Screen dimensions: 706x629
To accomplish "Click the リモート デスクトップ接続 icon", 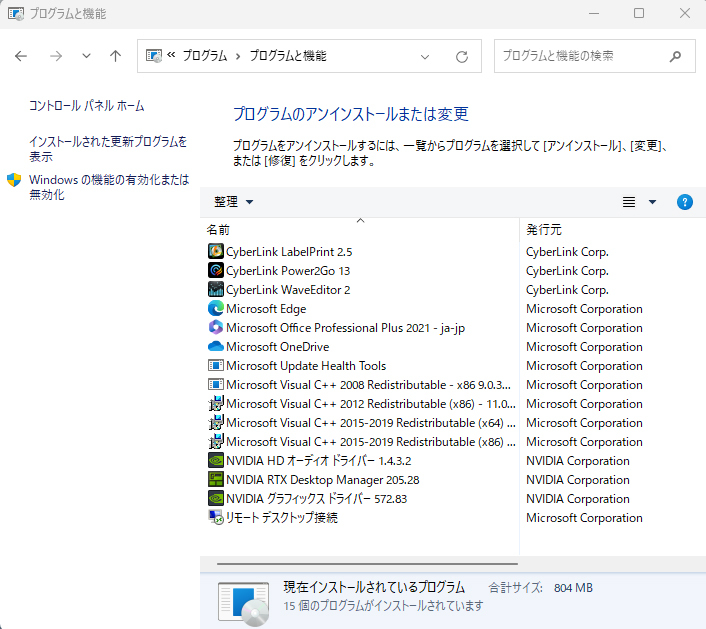I will pos(216,517).
